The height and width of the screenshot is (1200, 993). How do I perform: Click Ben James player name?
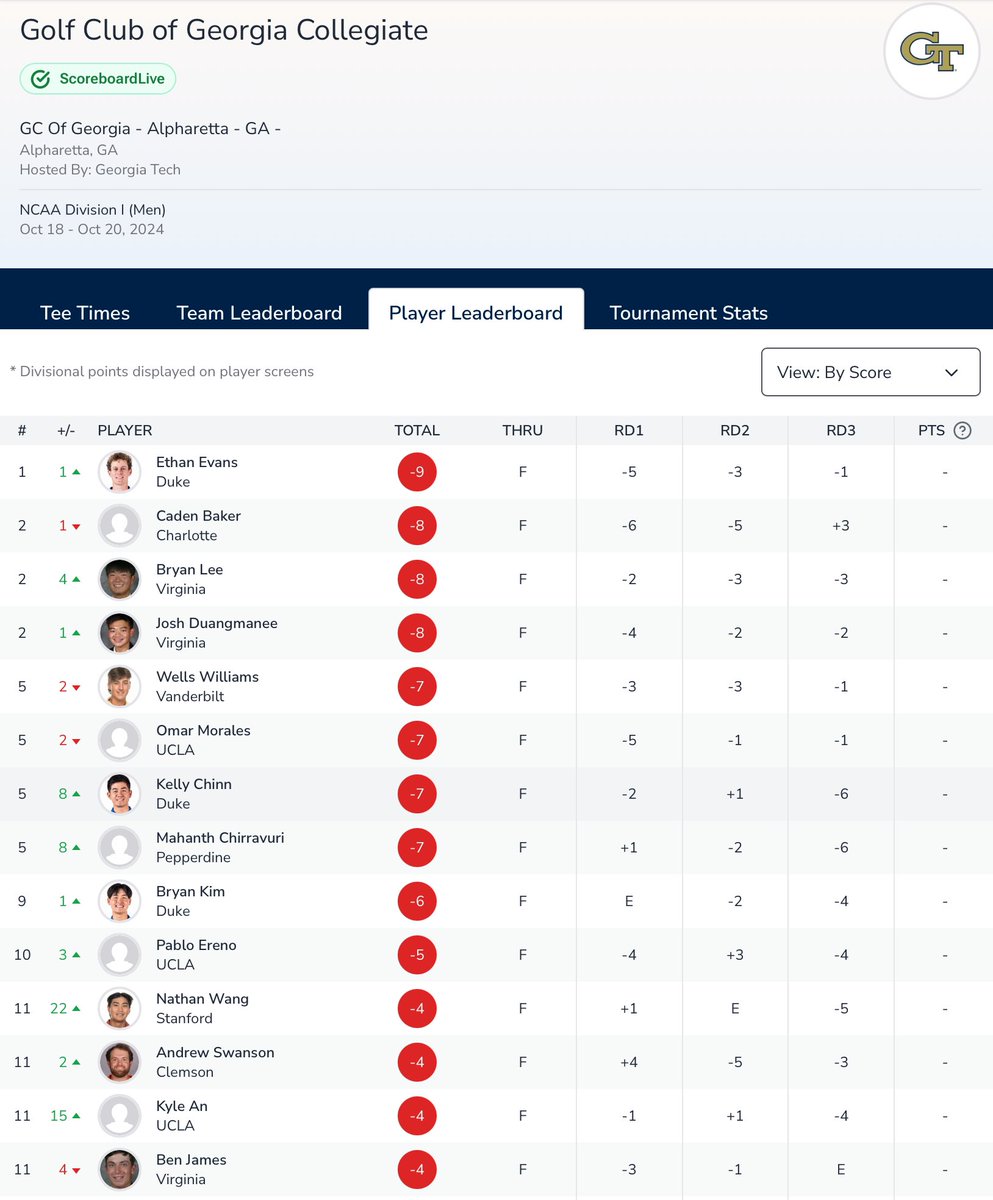tap(191, 1160)
